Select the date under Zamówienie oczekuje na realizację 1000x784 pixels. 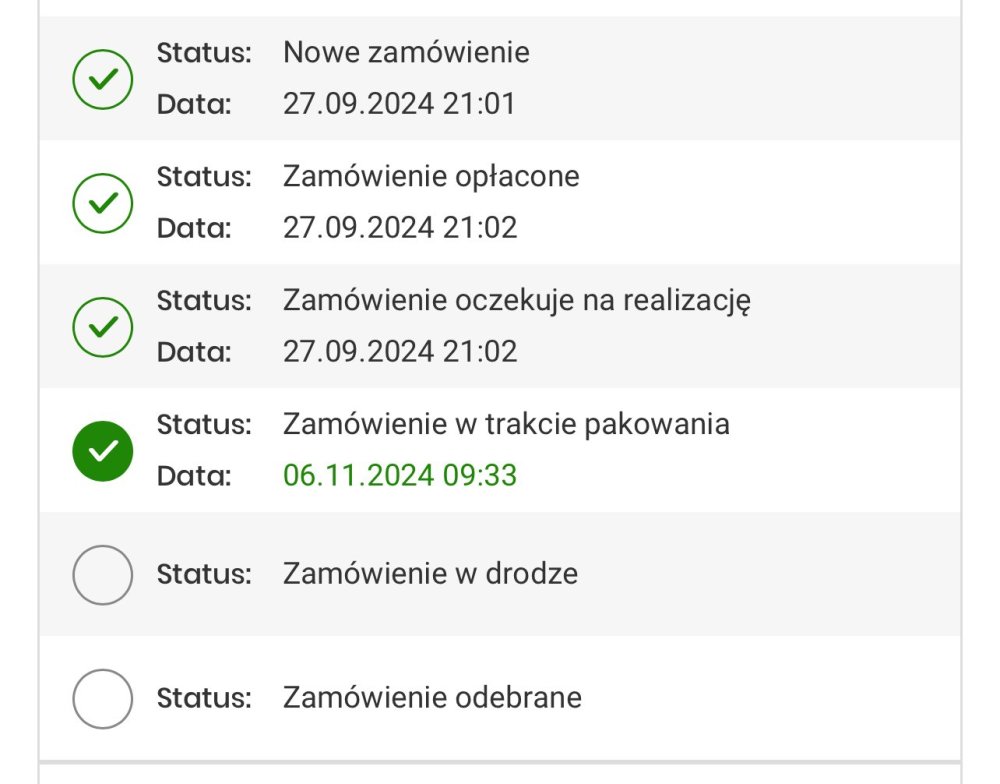pyautogui.click(x=400, y=352)
